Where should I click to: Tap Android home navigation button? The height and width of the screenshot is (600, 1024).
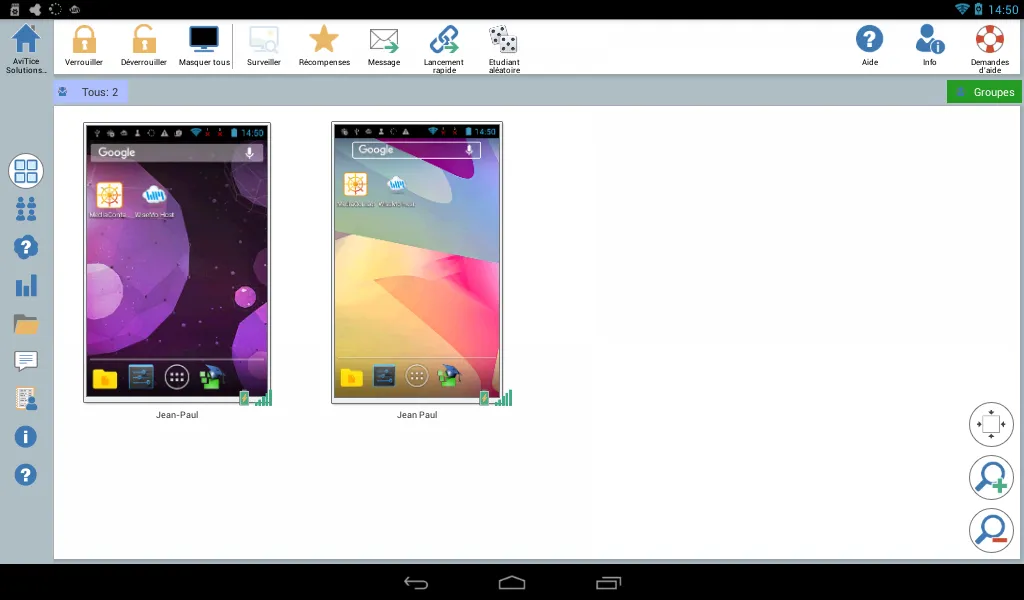point(512,582)
